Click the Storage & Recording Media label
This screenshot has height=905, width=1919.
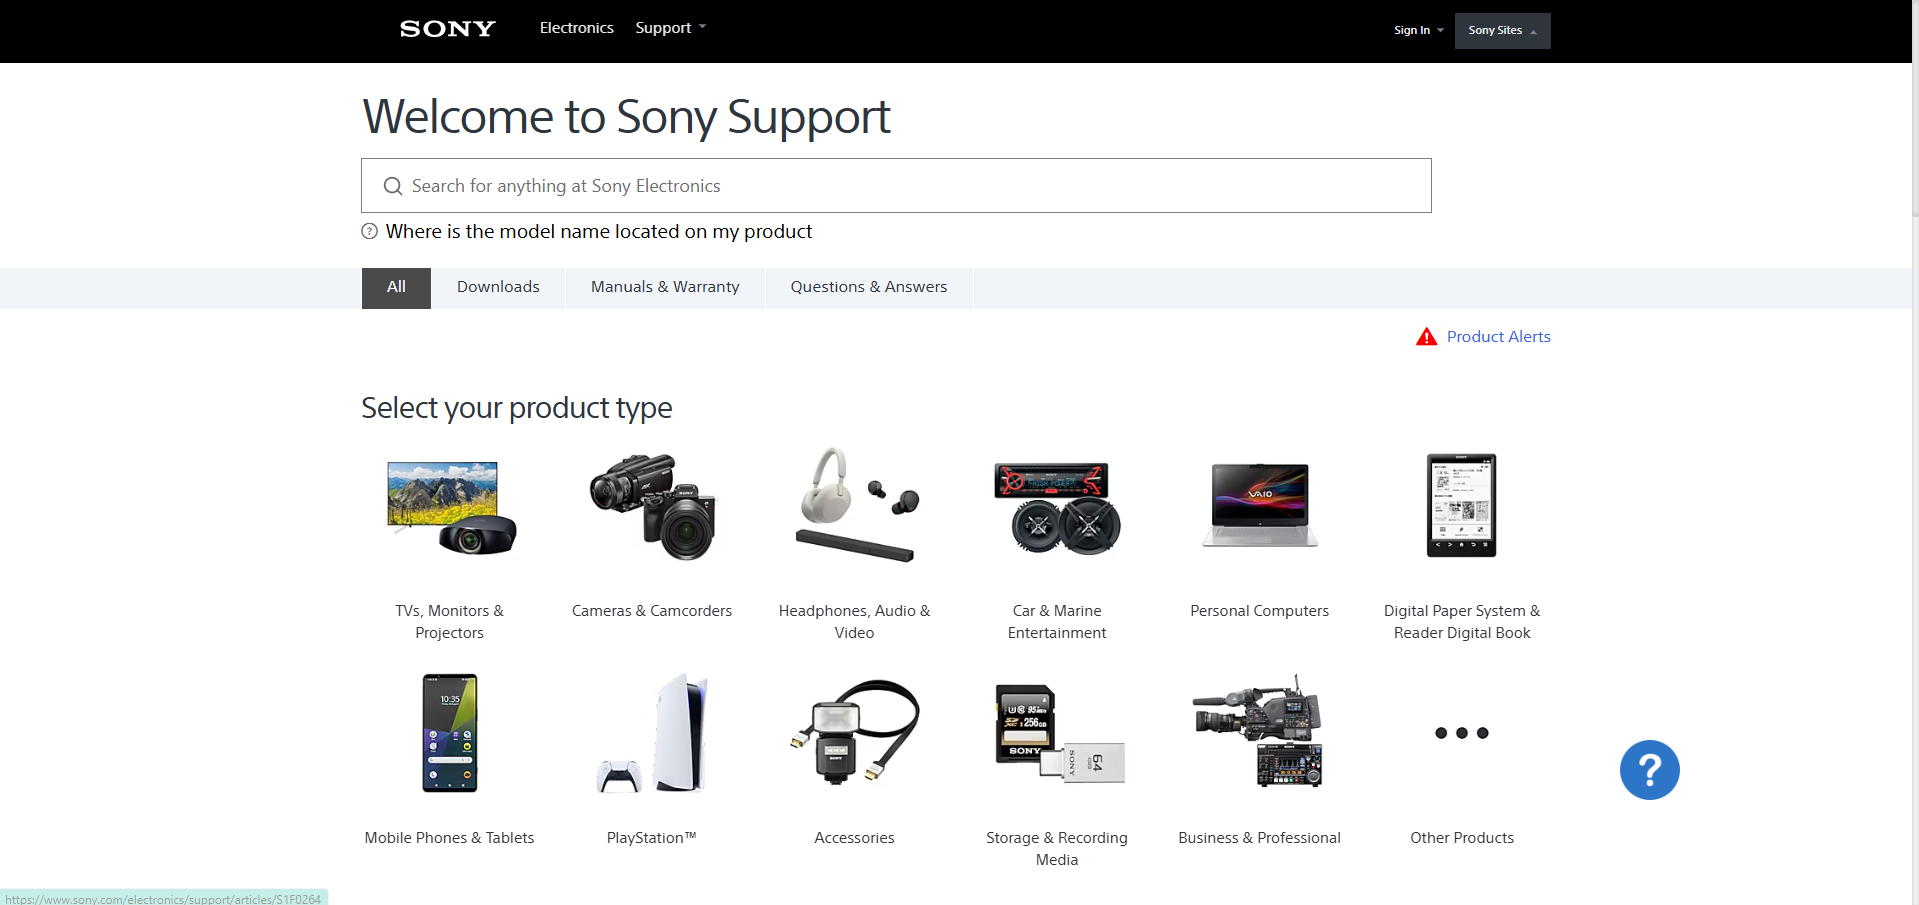tap(1057, 849)
